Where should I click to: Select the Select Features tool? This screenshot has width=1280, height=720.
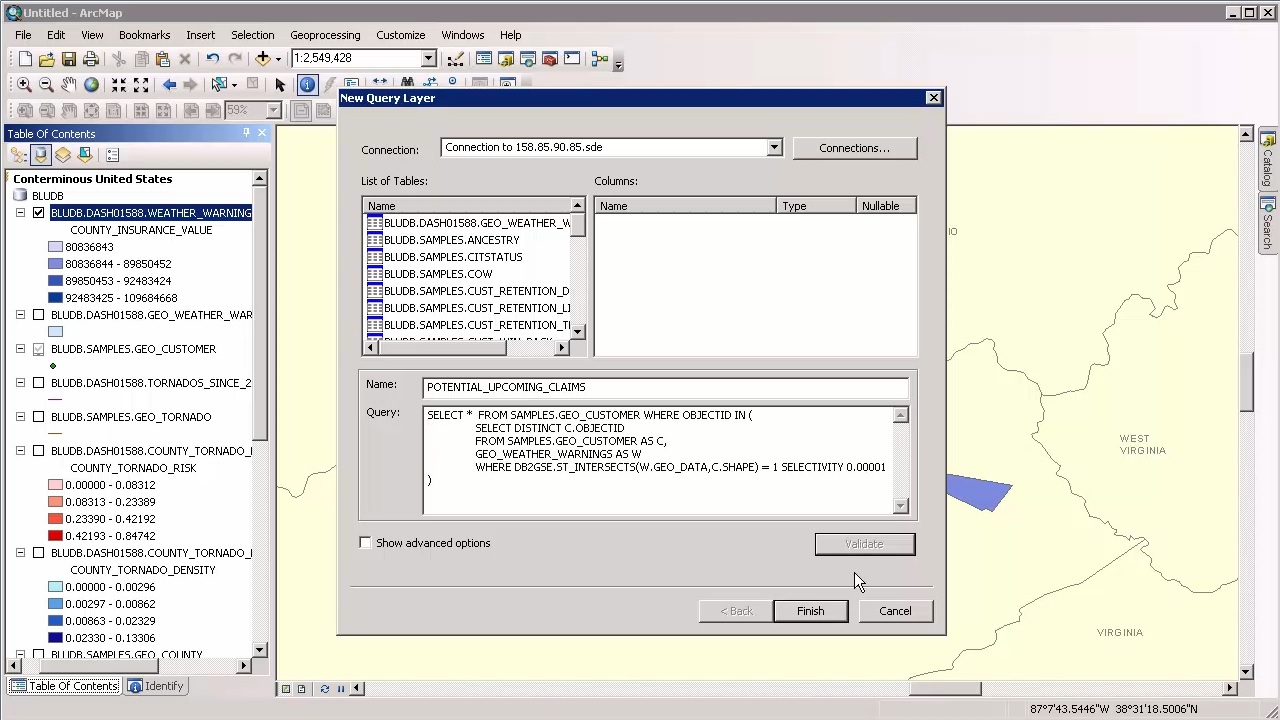pyautogui.click(x=220, y=85)
